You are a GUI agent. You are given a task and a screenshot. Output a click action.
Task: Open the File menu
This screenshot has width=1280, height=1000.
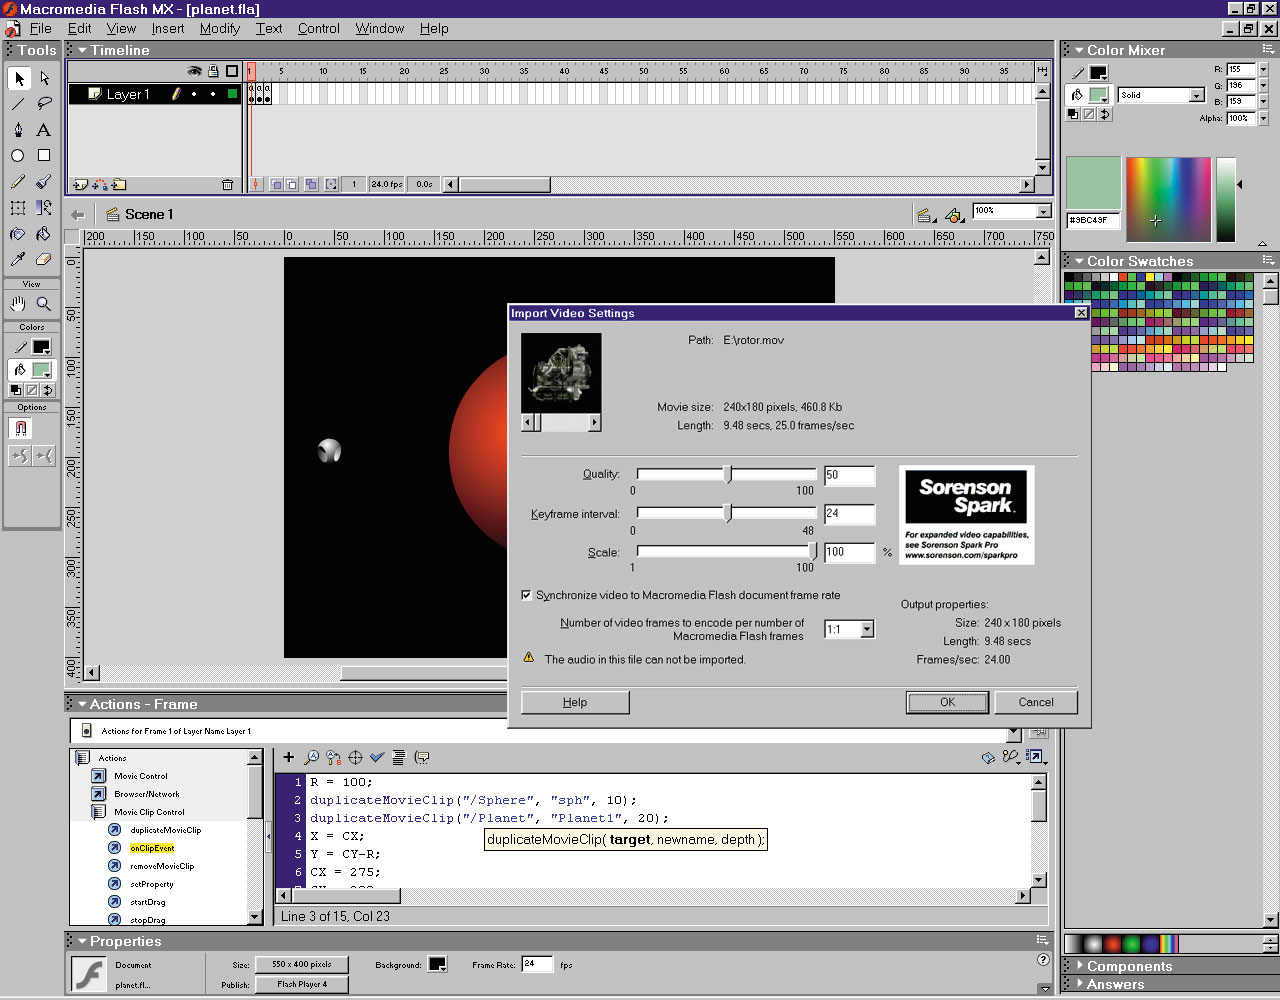pyautogui.click(x=40, y=28)
